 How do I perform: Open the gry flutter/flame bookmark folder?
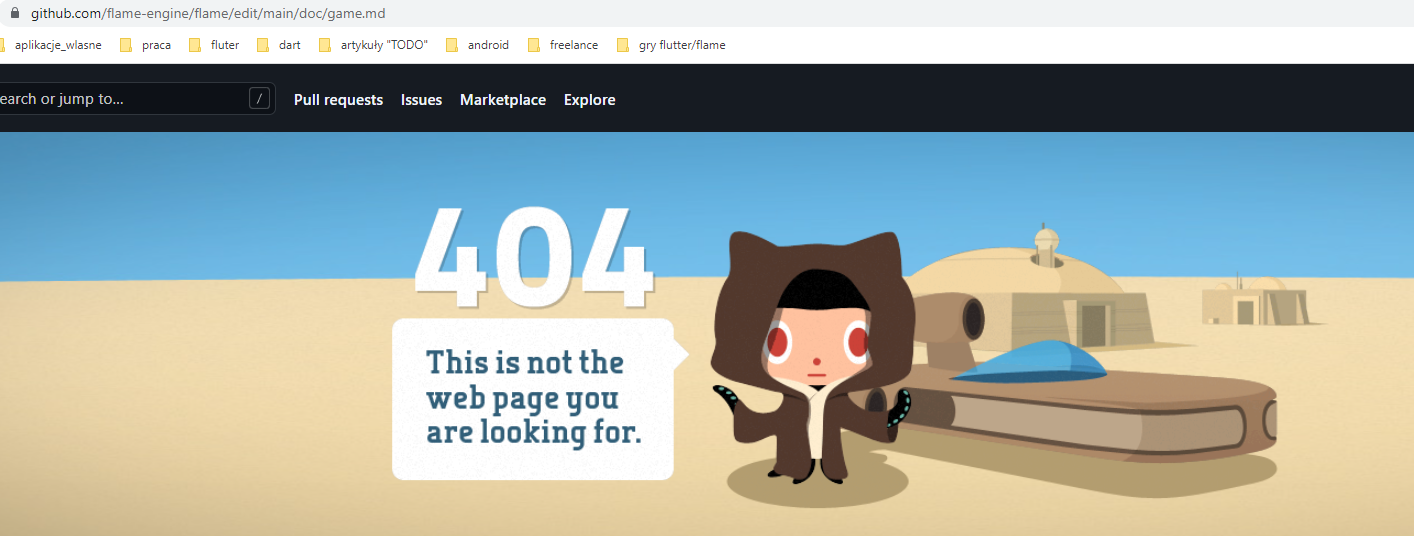point(671,45)
